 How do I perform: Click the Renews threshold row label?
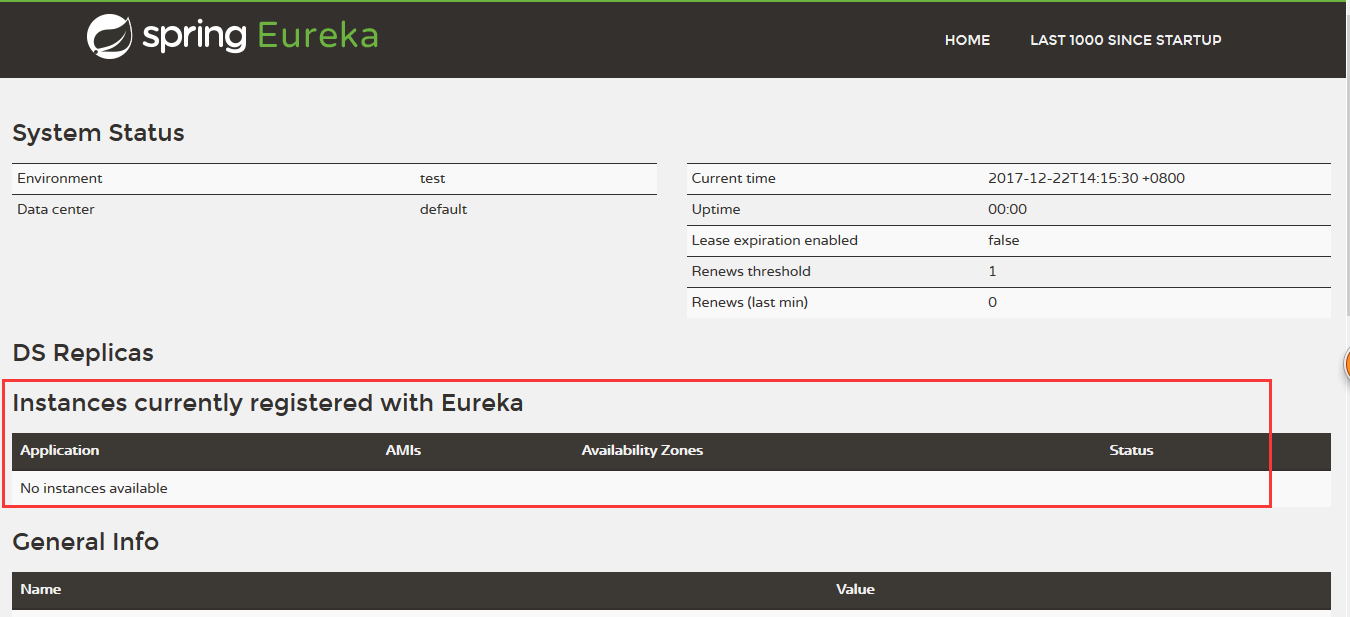(x=751, y=272)
